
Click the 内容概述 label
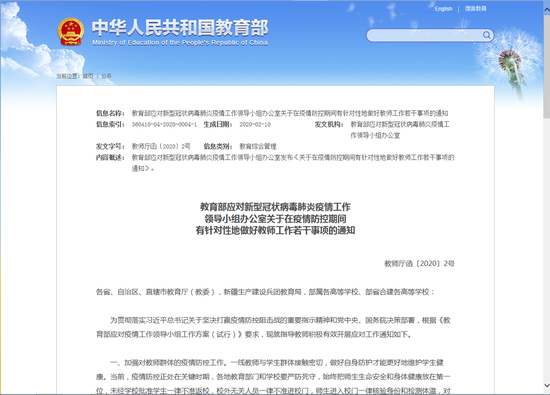click(x=110, y=158)
